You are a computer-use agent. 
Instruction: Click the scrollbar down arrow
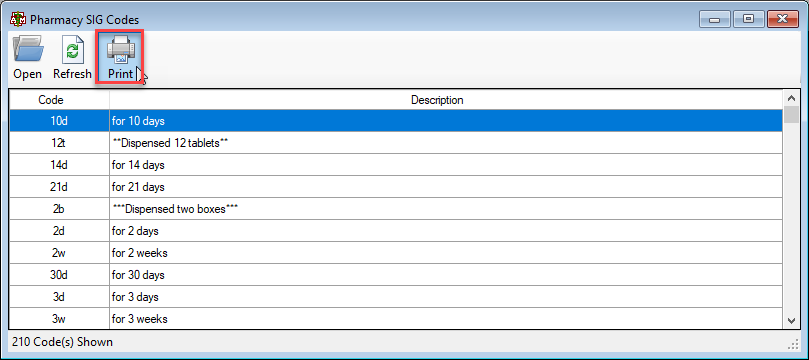click(791, 321)
